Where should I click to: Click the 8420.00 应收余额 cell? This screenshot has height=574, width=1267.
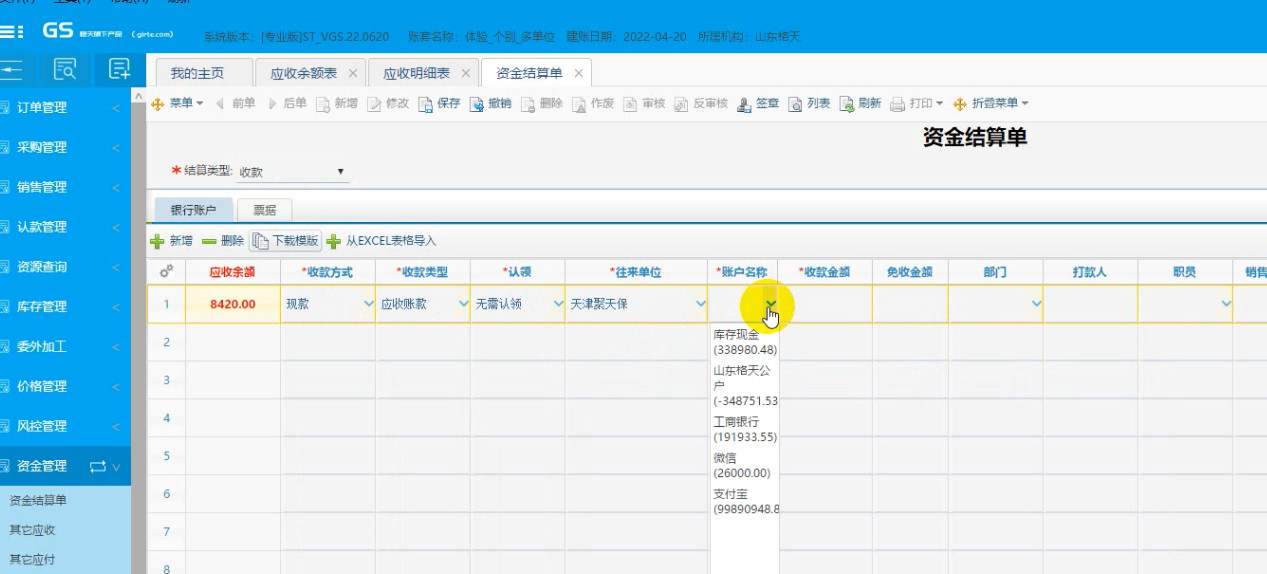click(232, 304)
